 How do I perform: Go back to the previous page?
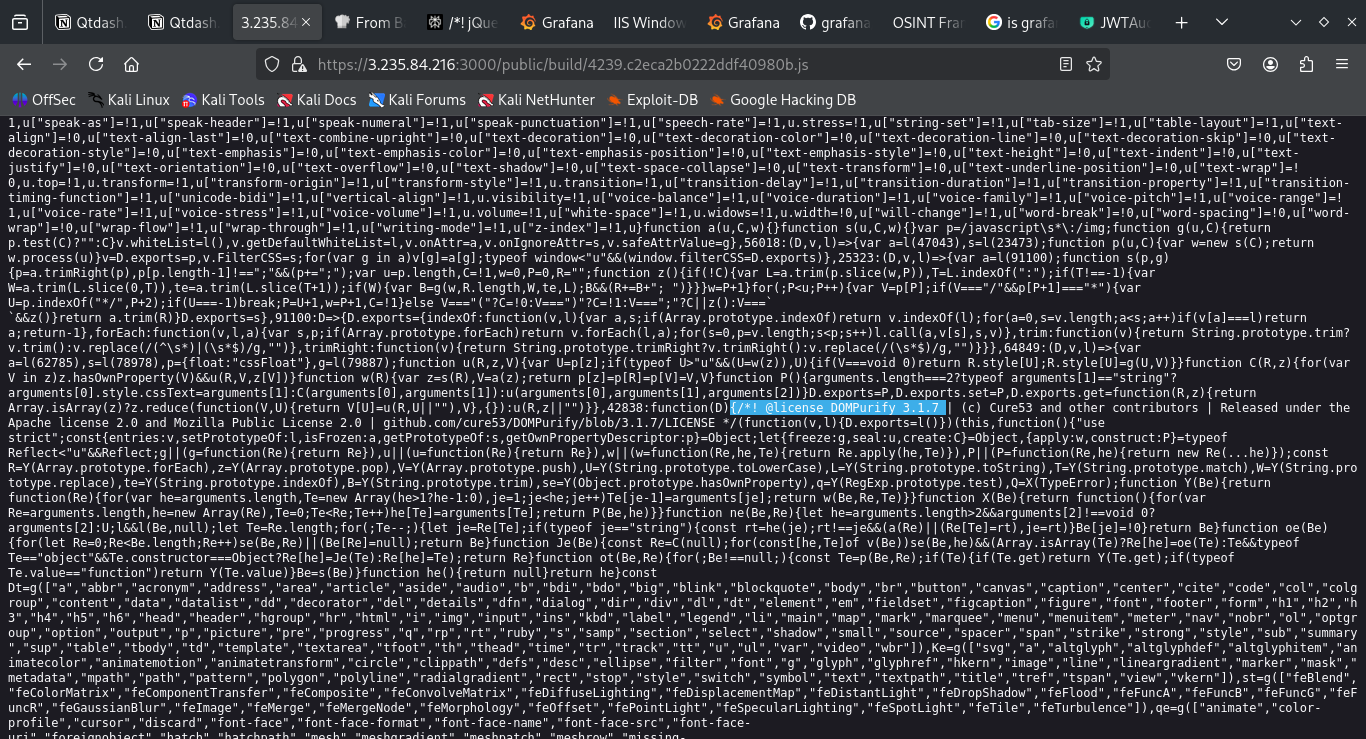click(x=24, y=64)
